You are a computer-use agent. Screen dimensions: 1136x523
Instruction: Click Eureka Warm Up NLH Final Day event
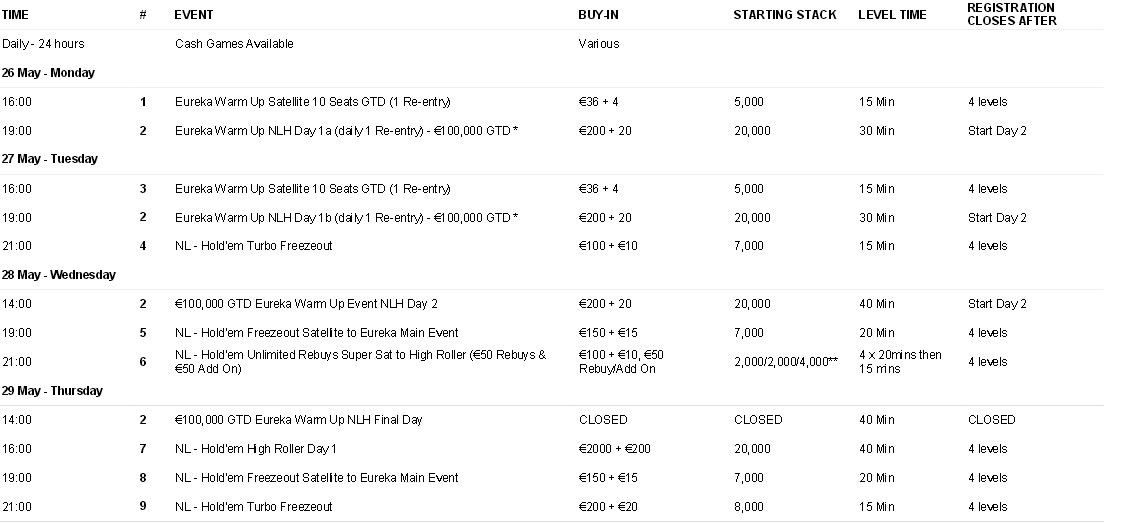(x=298, y=420)
